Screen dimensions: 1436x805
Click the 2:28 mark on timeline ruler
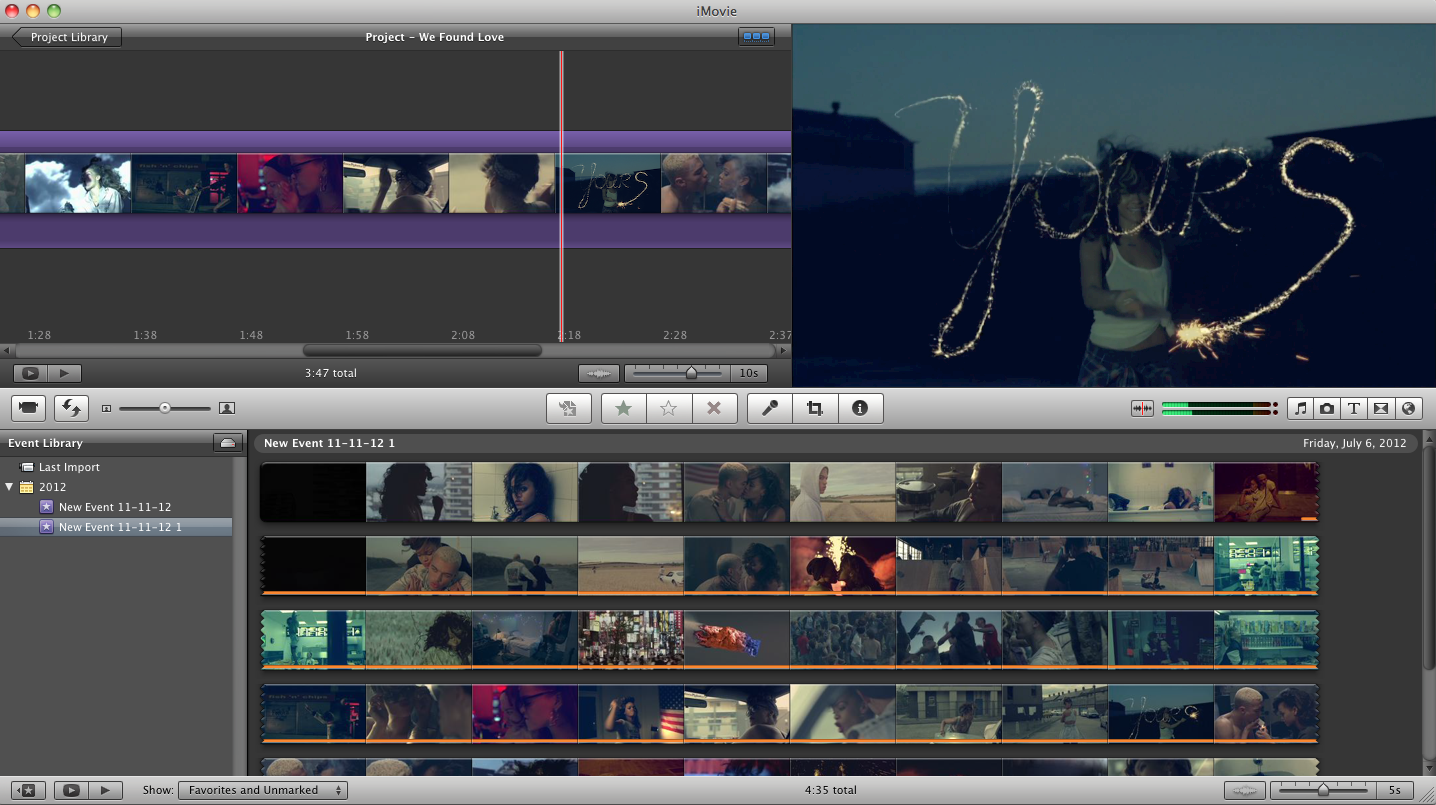675,335
